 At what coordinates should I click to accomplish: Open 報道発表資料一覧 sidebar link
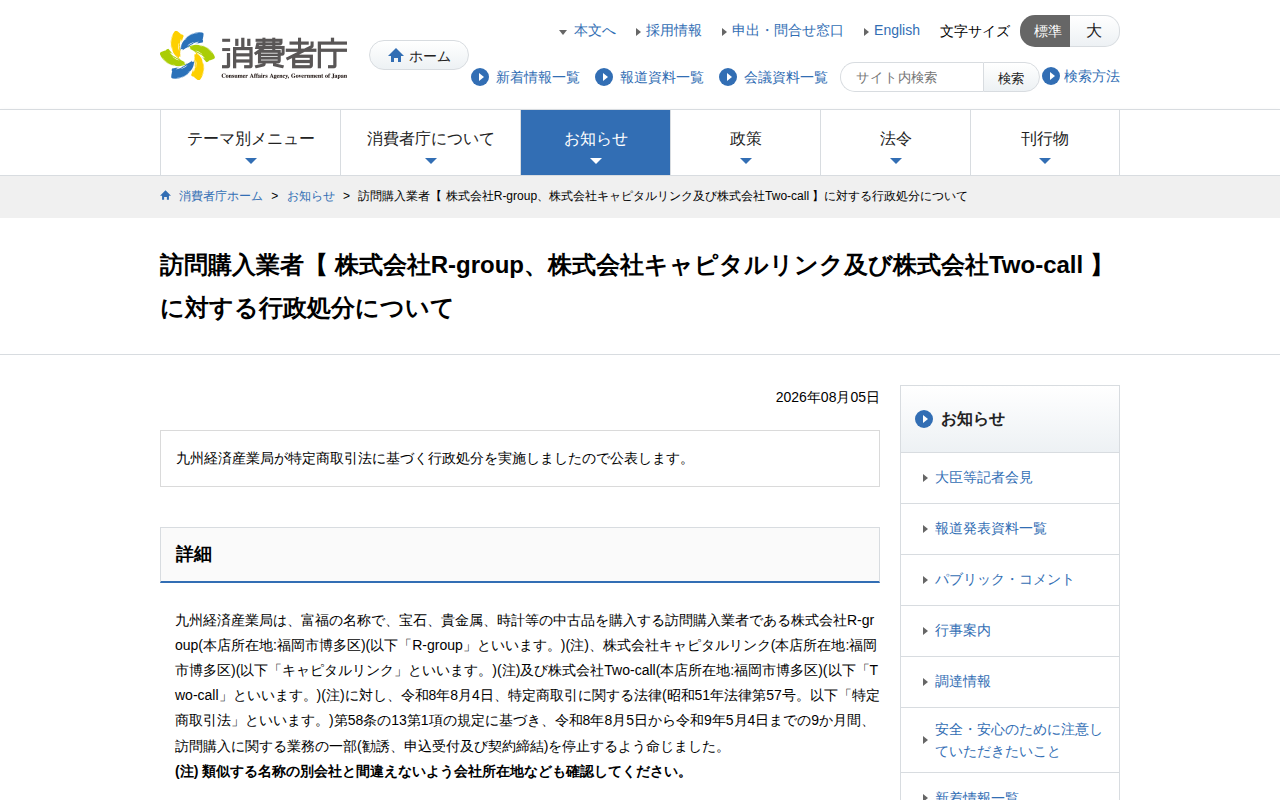(1010, 529)
